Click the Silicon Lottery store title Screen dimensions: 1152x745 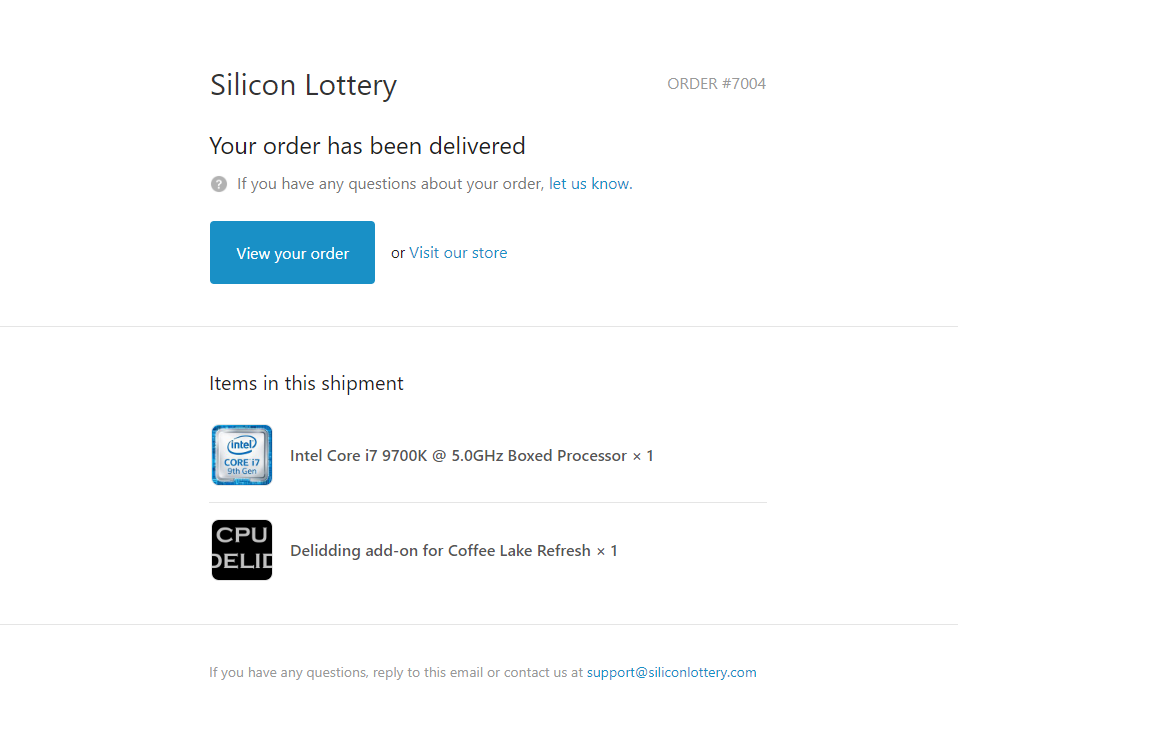point(303,85)
